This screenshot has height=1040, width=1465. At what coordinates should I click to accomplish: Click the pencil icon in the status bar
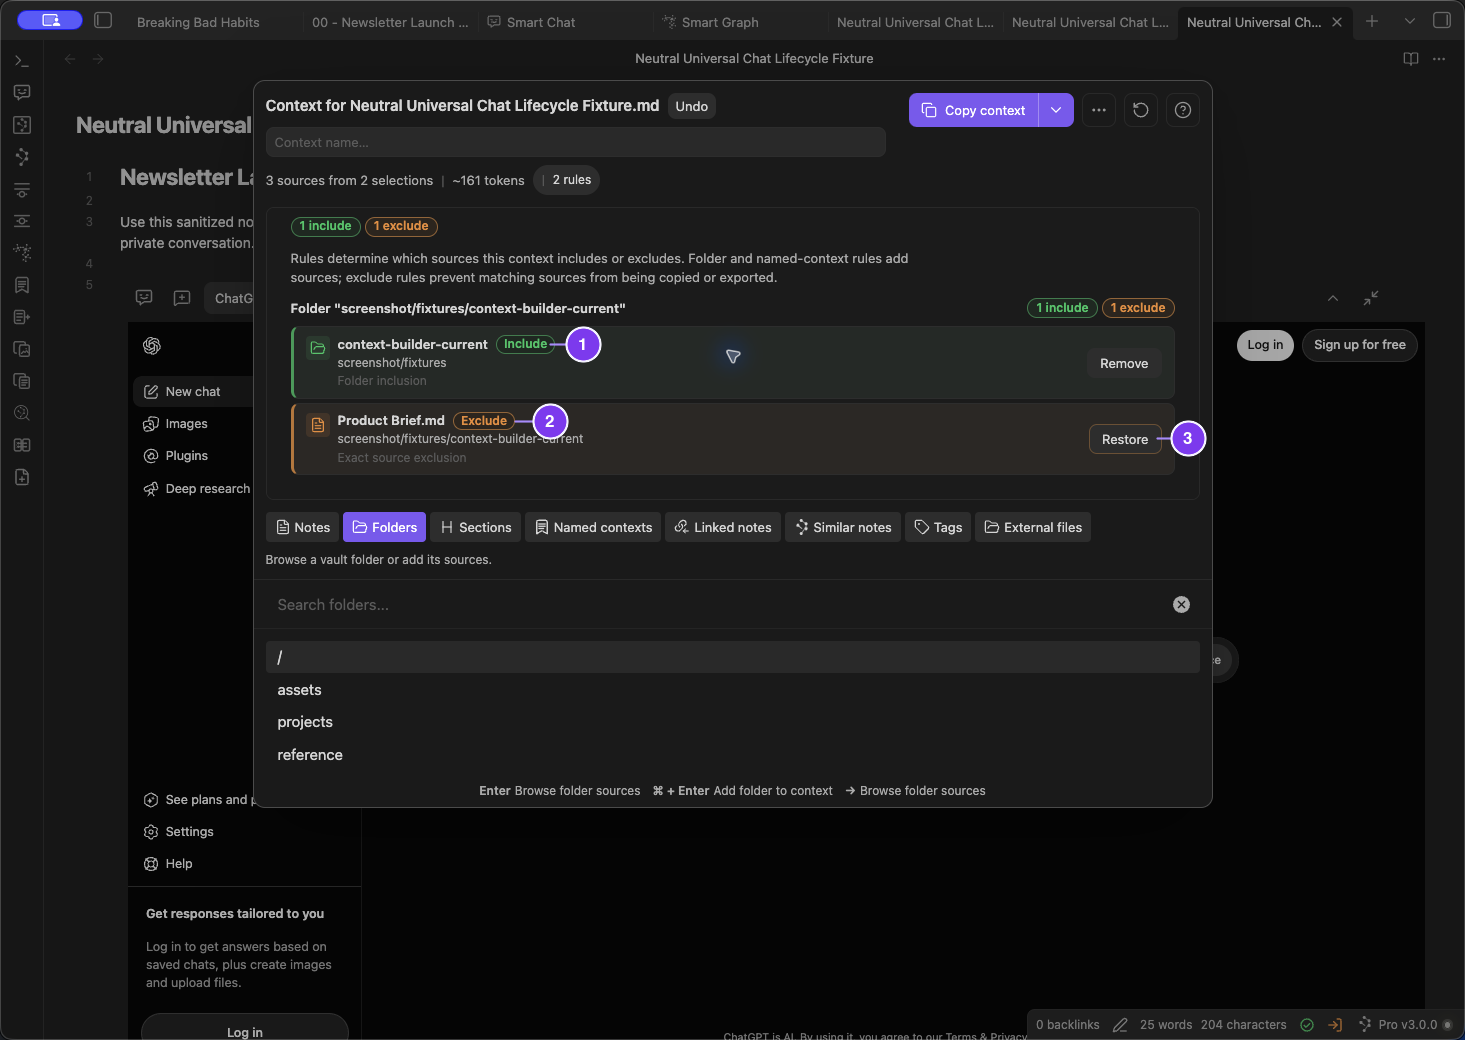coord(1120,1025)
